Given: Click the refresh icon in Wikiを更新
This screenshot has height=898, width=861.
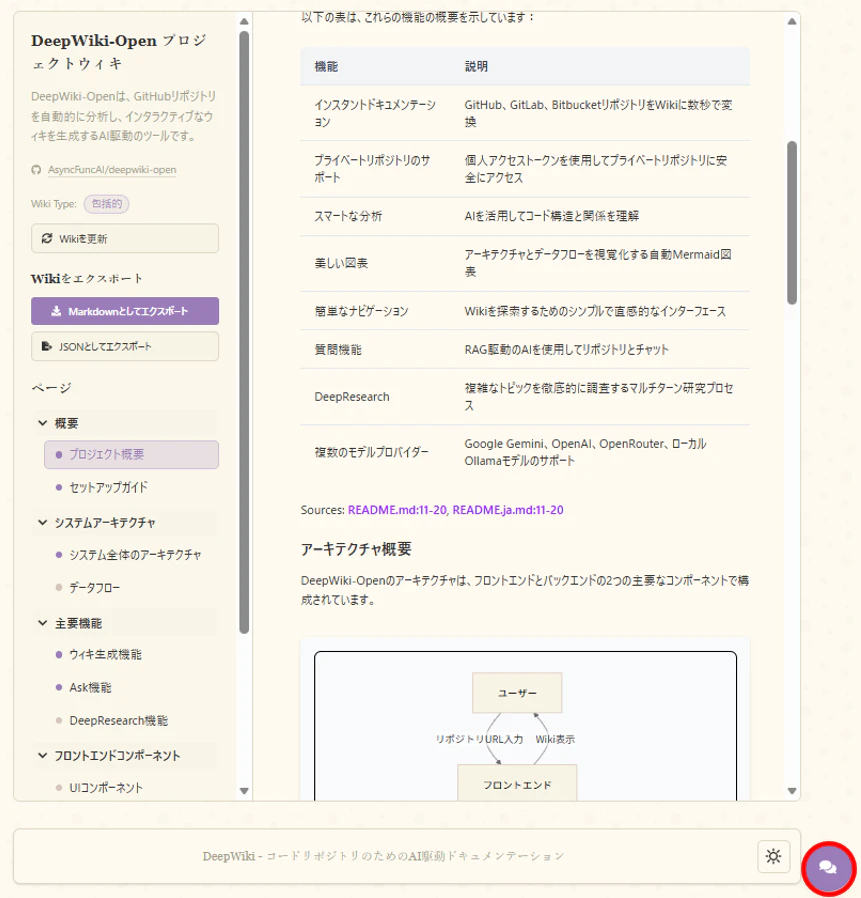Looking at the screenshot, I should click(x=47, y=238).
